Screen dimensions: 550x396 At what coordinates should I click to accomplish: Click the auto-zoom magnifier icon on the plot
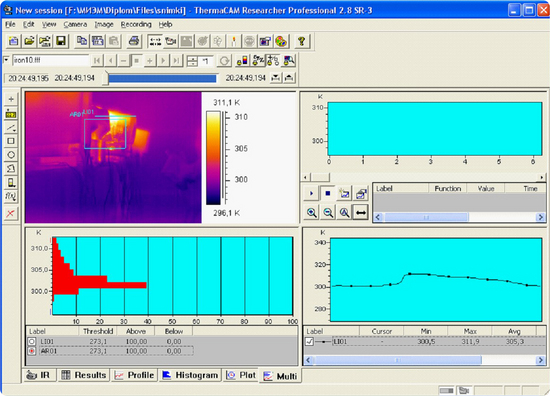point(344,213)
